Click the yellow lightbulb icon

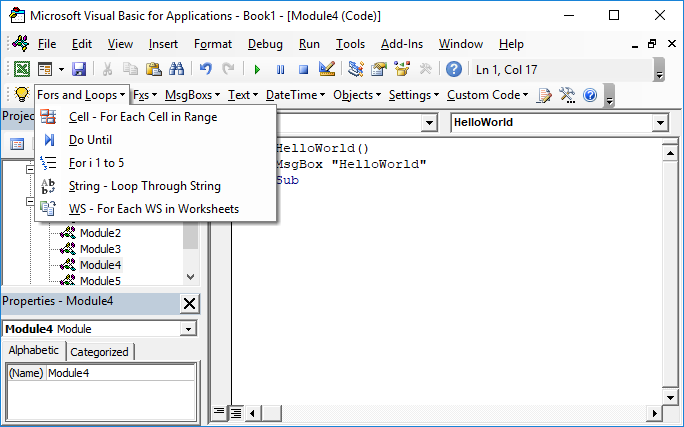[21, 95]
